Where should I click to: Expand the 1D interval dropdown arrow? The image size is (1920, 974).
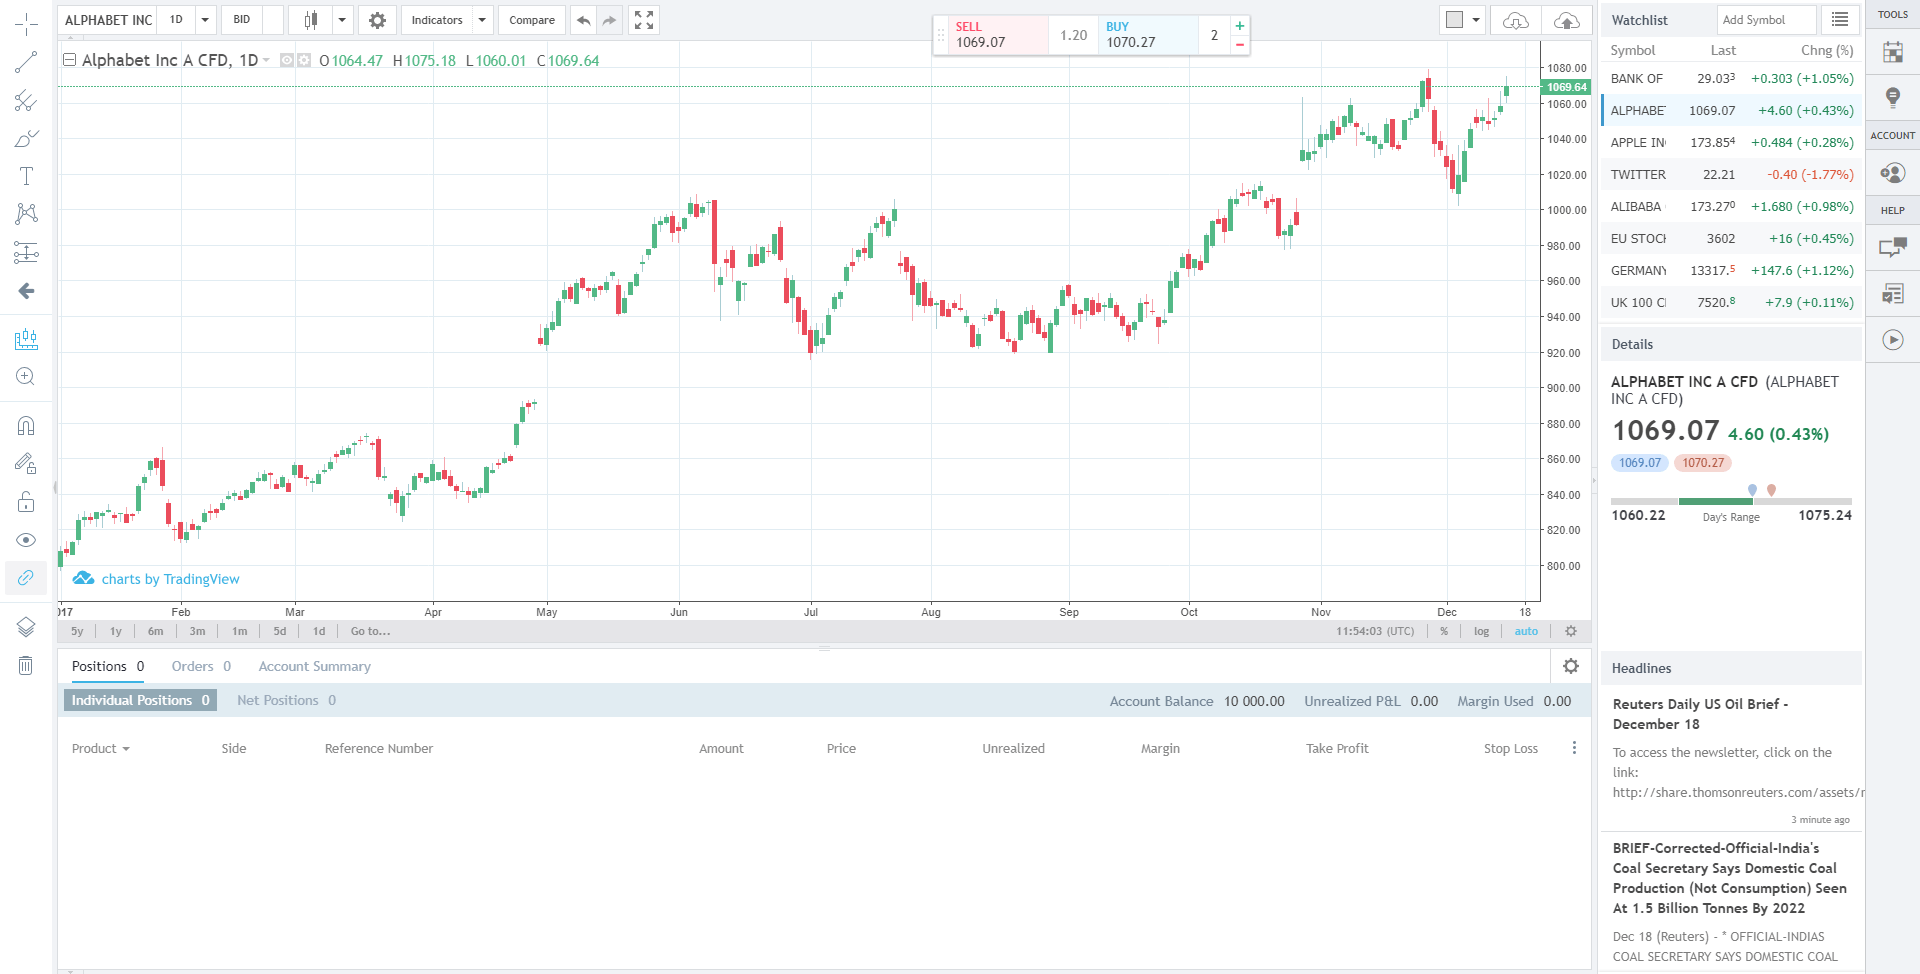(x=204, y=20)
